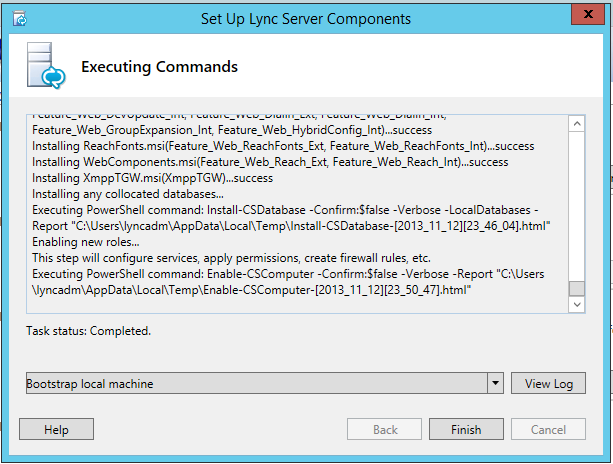The height and width of the screenshot is (464, 613).
Task: Click the Finish button
Action: pos(466,429)
